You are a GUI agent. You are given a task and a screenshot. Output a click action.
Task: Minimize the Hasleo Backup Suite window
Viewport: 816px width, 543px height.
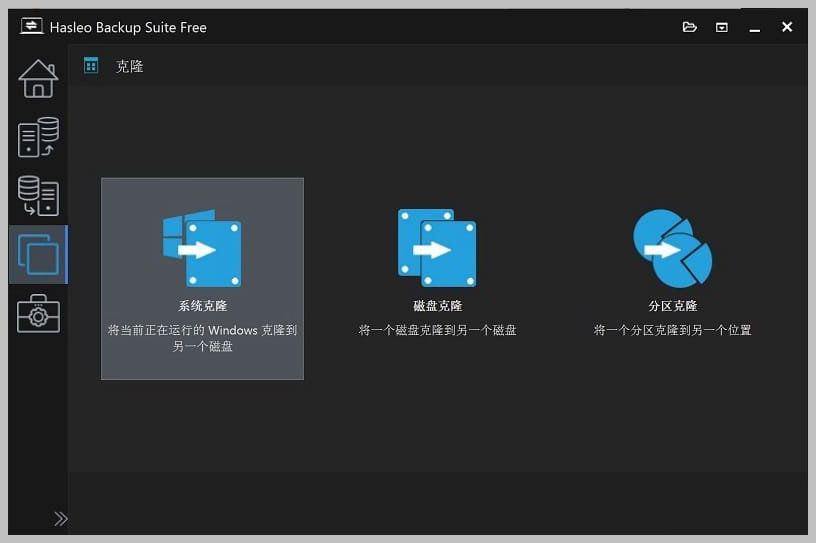[x=754, y=27]
